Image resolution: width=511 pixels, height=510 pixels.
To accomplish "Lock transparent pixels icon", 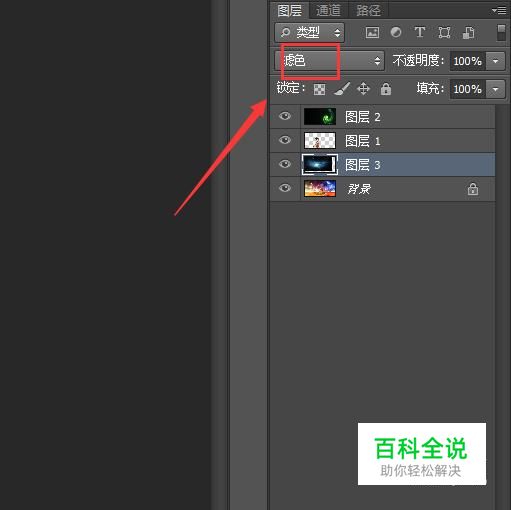I will click(x=319, y=89).
